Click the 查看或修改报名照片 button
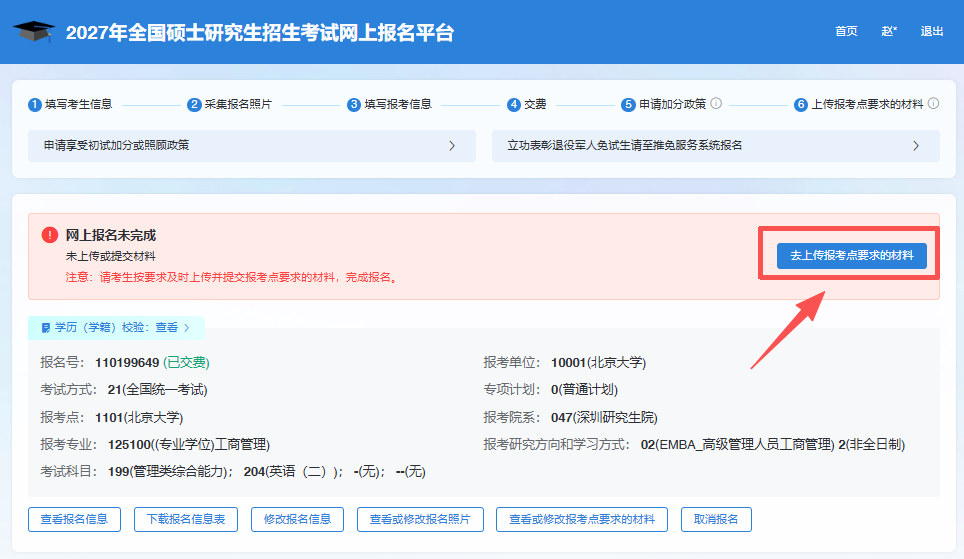This screenshot has height=559, width=964. [421, 519]
